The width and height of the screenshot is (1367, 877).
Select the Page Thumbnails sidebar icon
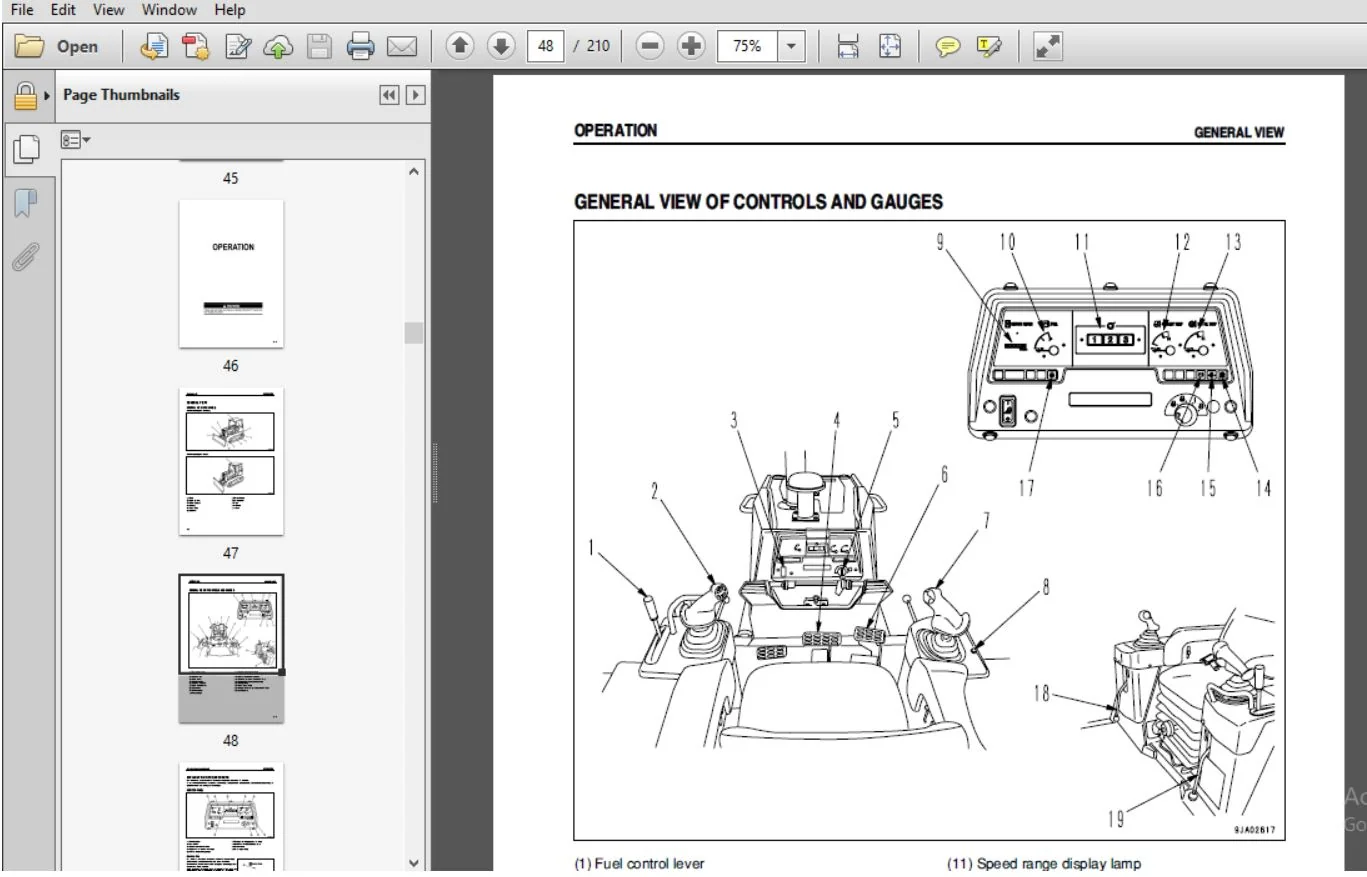click(x=25, y=149)
